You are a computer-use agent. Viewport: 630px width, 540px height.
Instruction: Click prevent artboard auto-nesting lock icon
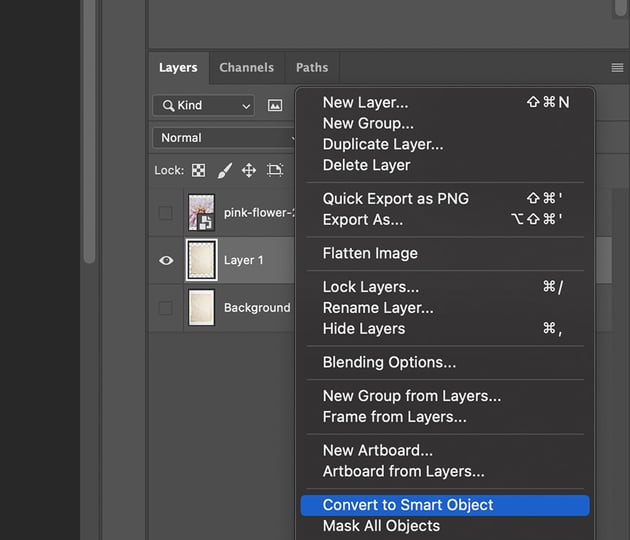click(x=275, y=170)
